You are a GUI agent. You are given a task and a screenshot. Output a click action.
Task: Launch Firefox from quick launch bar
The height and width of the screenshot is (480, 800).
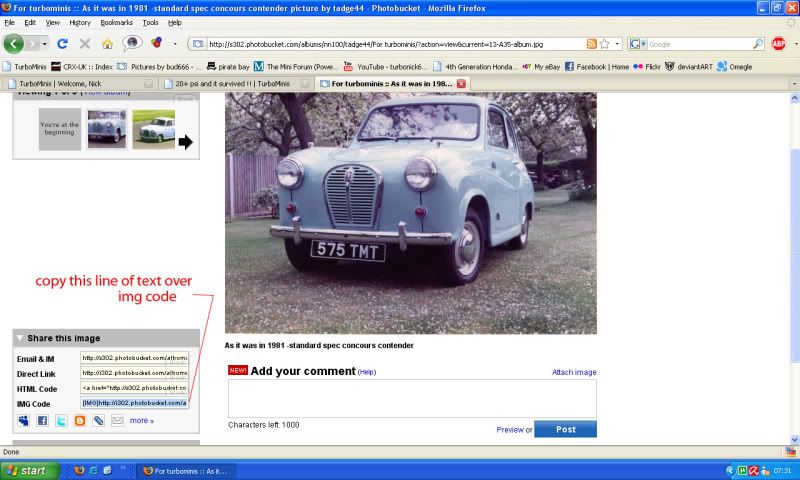pos(79,470)
